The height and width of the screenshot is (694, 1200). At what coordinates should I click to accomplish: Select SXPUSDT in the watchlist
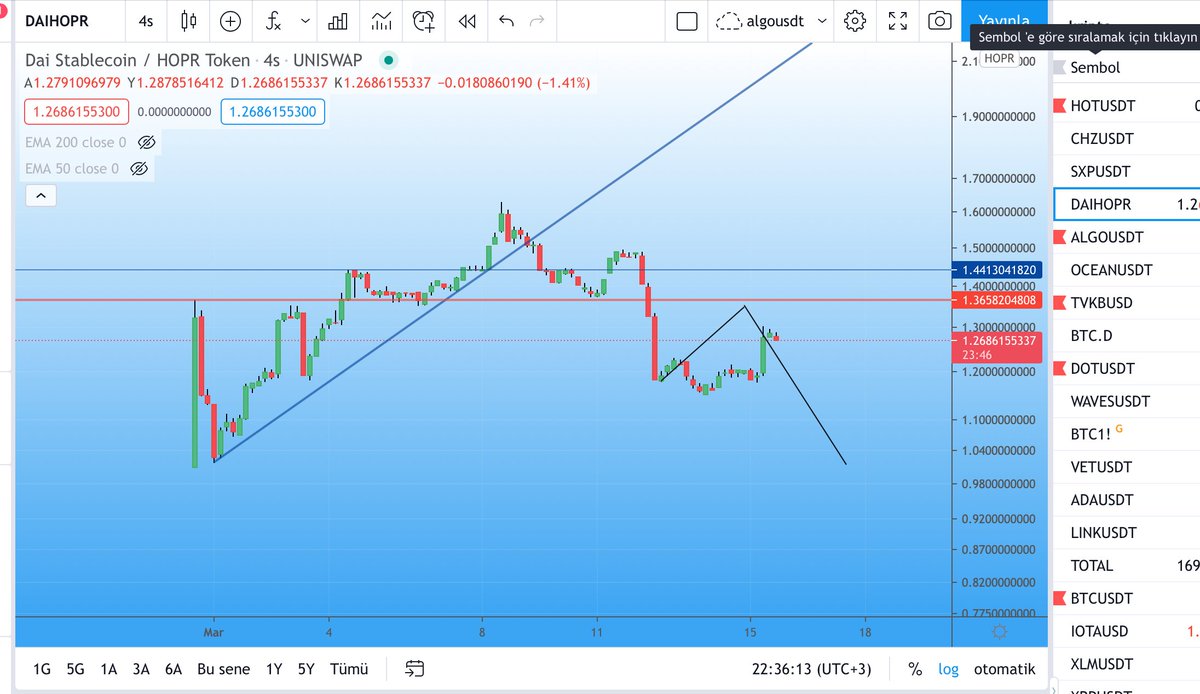pyautogui.click(x=1126, y=172)
